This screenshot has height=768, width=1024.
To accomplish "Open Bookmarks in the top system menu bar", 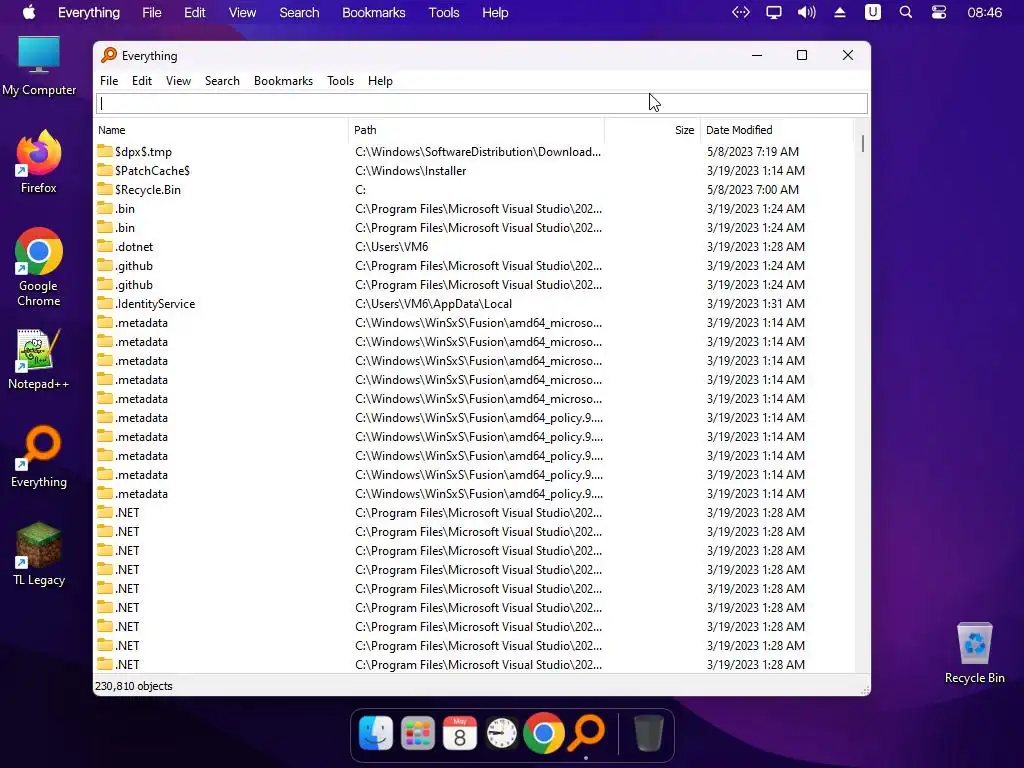I will (x=374, y=12).
